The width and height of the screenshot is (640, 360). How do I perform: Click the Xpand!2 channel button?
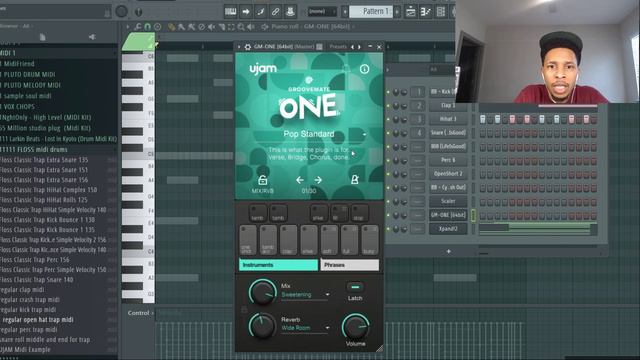448,229
